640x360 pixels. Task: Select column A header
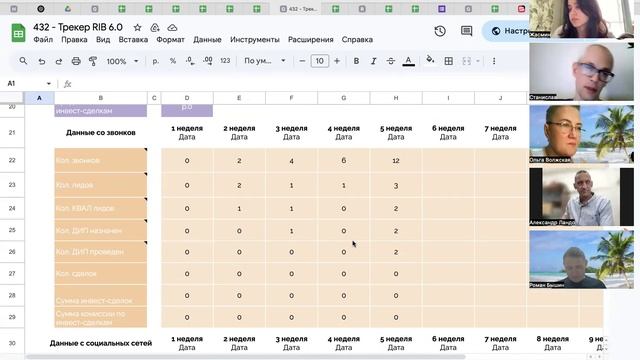pos(39,98)
